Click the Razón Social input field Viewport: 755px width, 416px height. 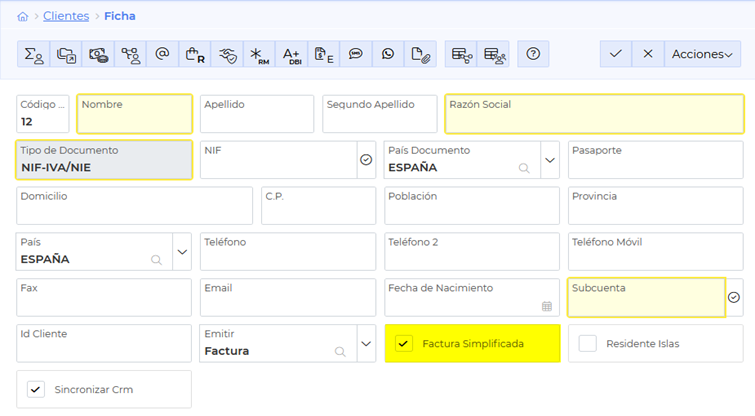(x=594, y=119)
